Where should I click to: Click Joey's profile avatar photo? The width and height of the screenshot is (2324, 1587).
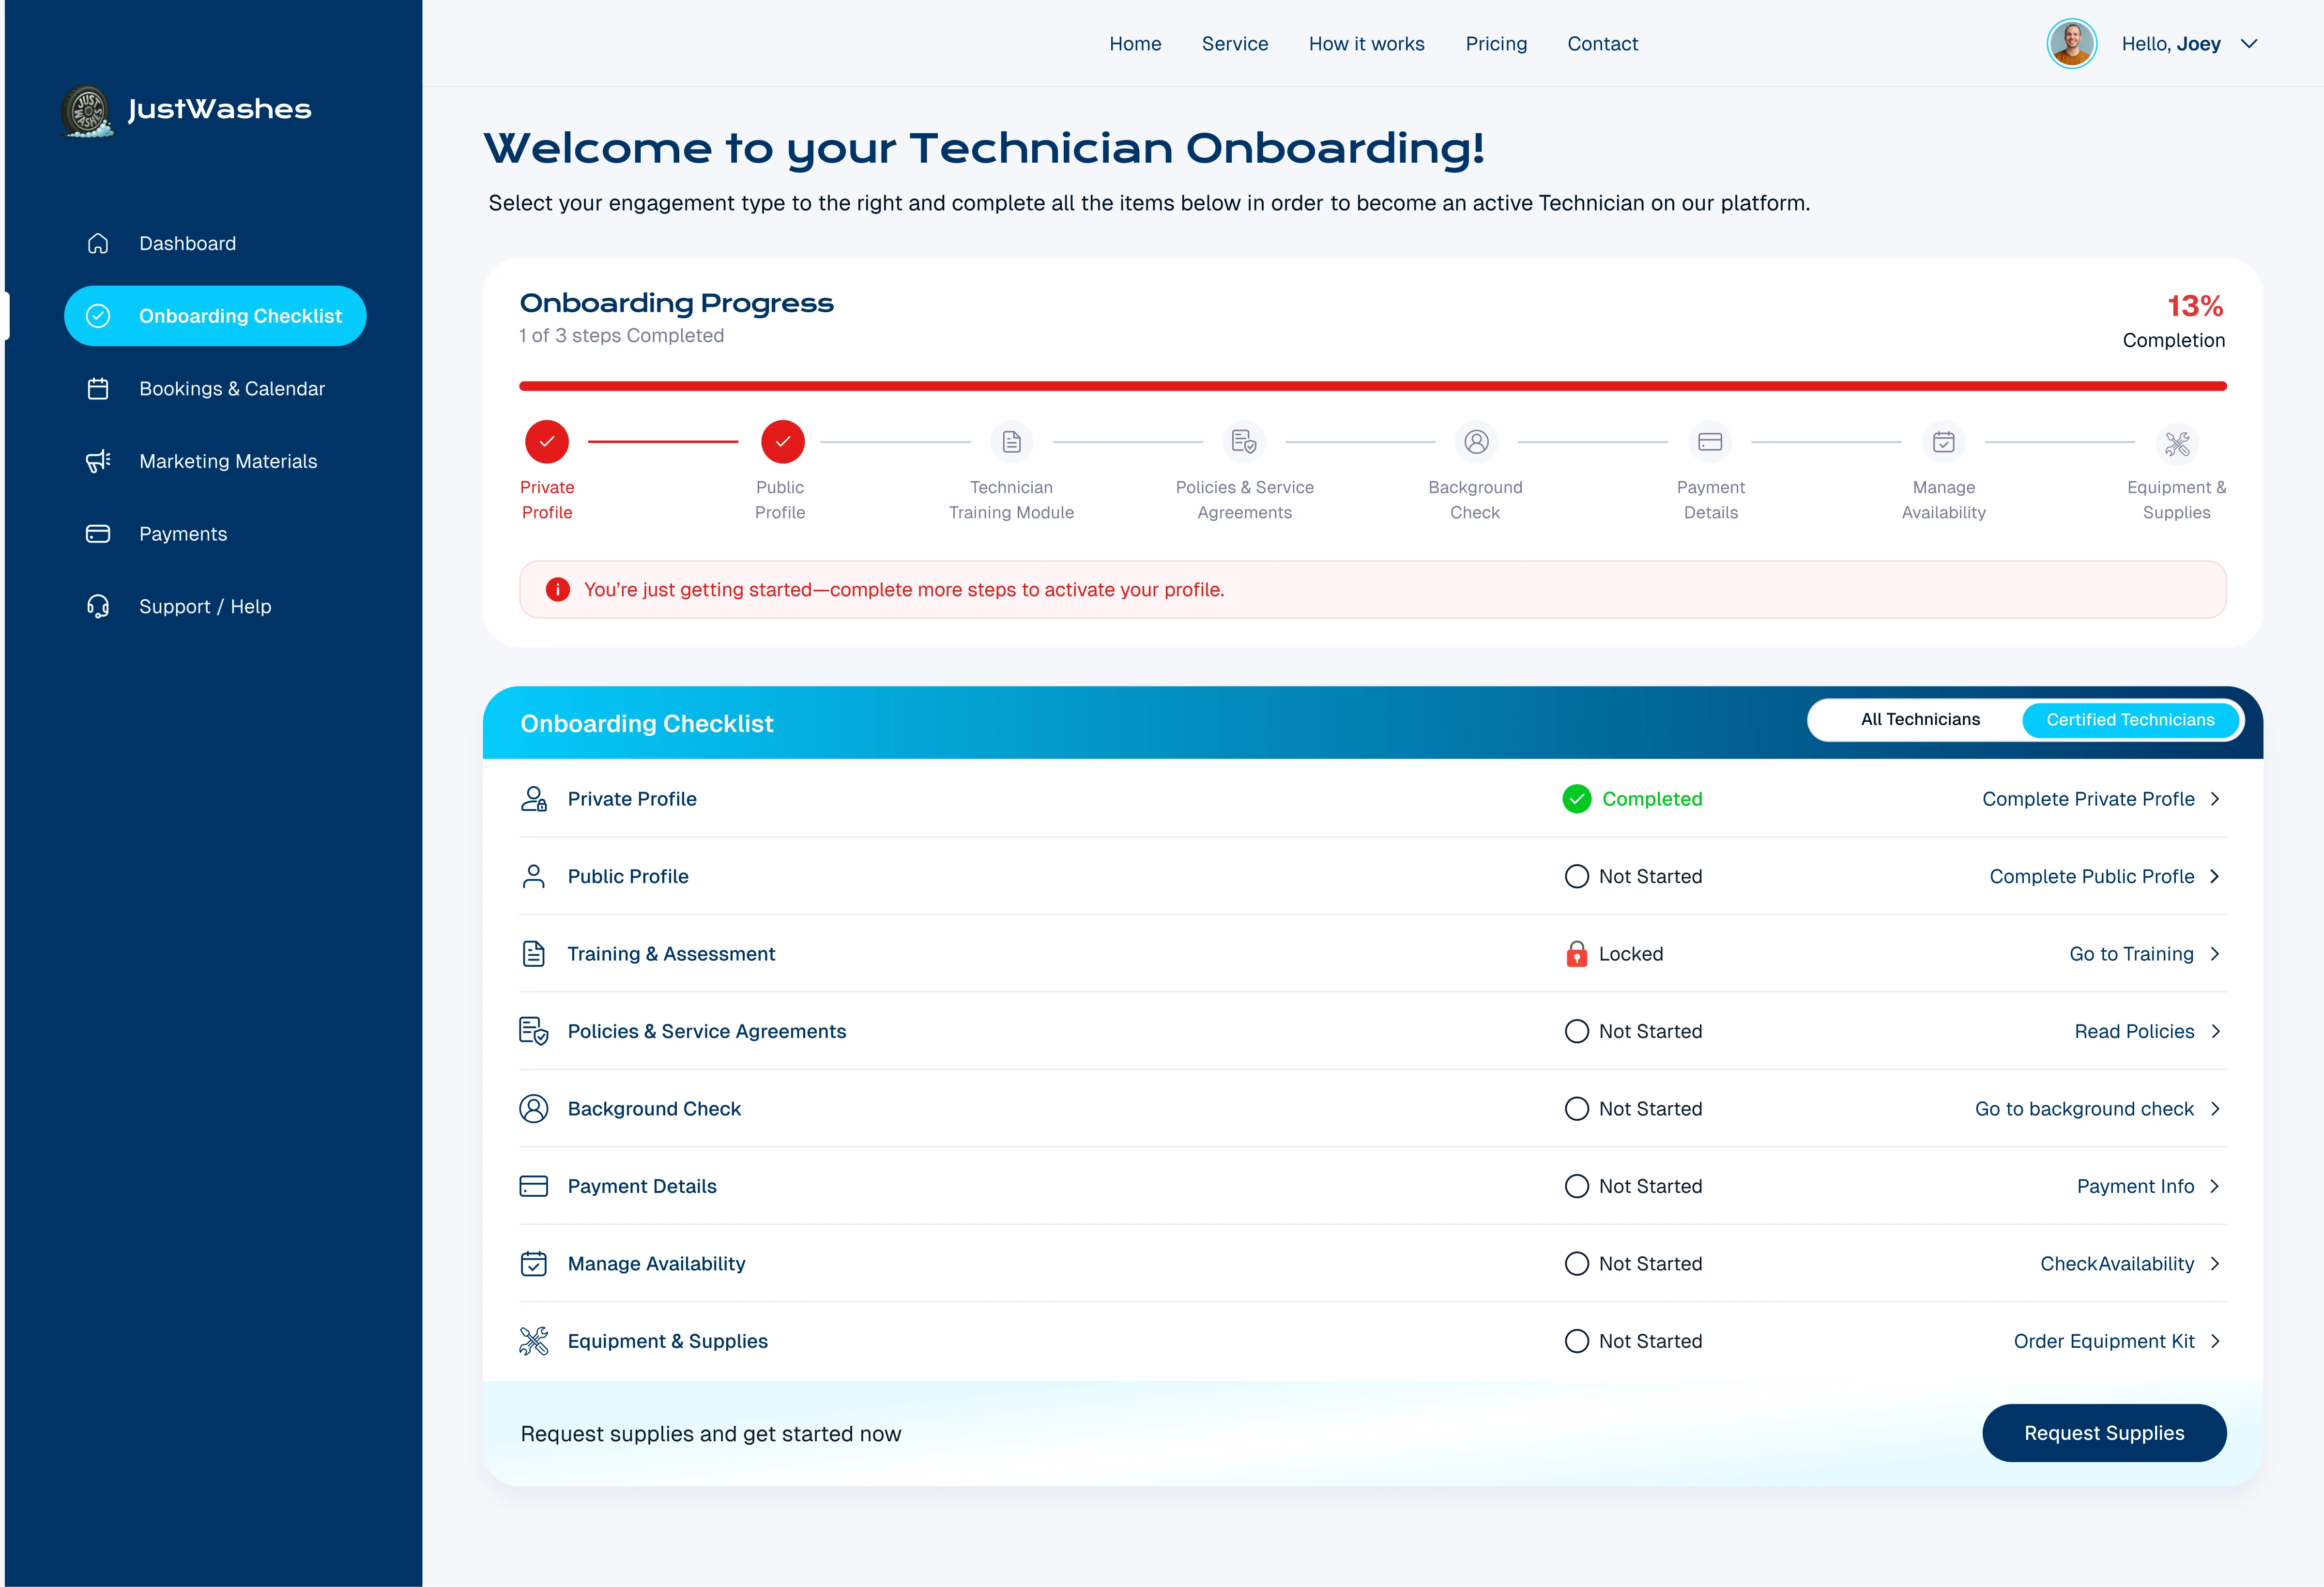(2072, 44)
